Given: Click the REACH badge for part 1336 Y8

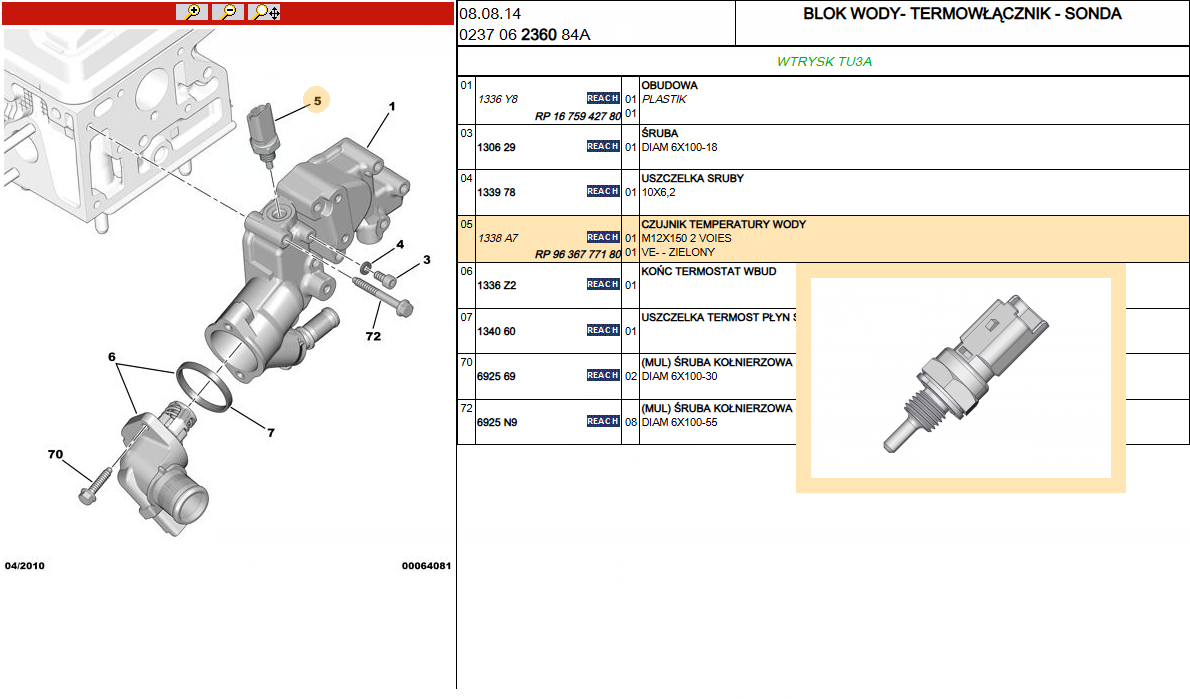Looking at the screenshot, I should (x=603, y=99).
